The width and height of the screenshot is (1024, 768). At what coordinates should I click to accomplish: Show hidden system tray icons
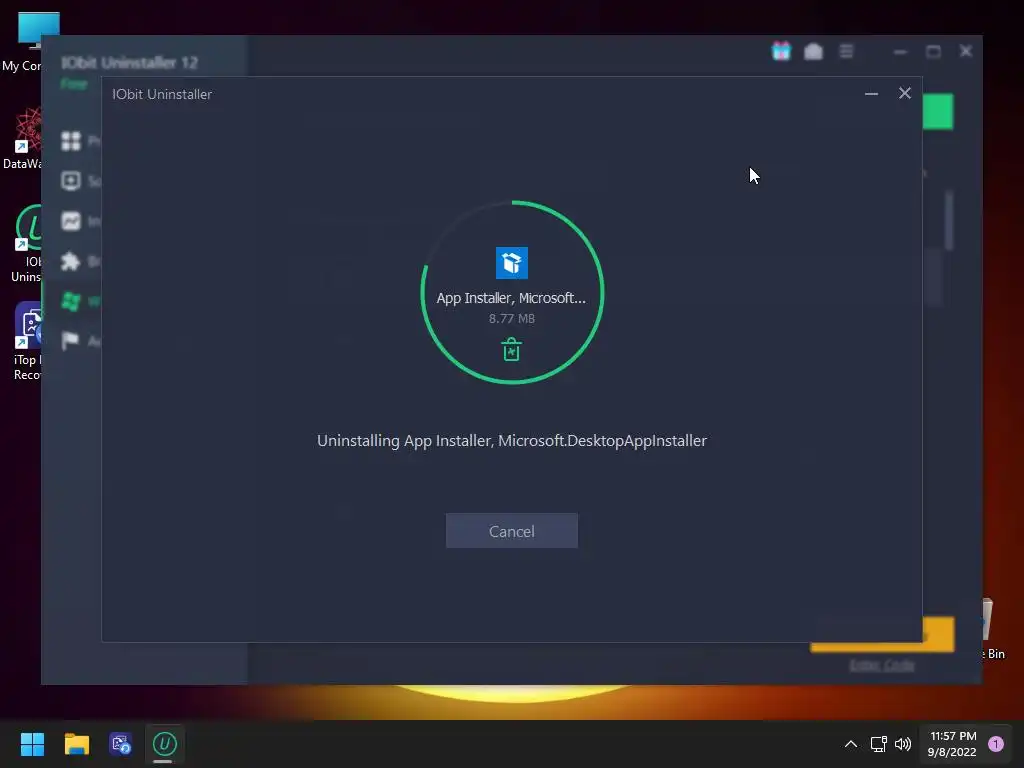(851, 744)
